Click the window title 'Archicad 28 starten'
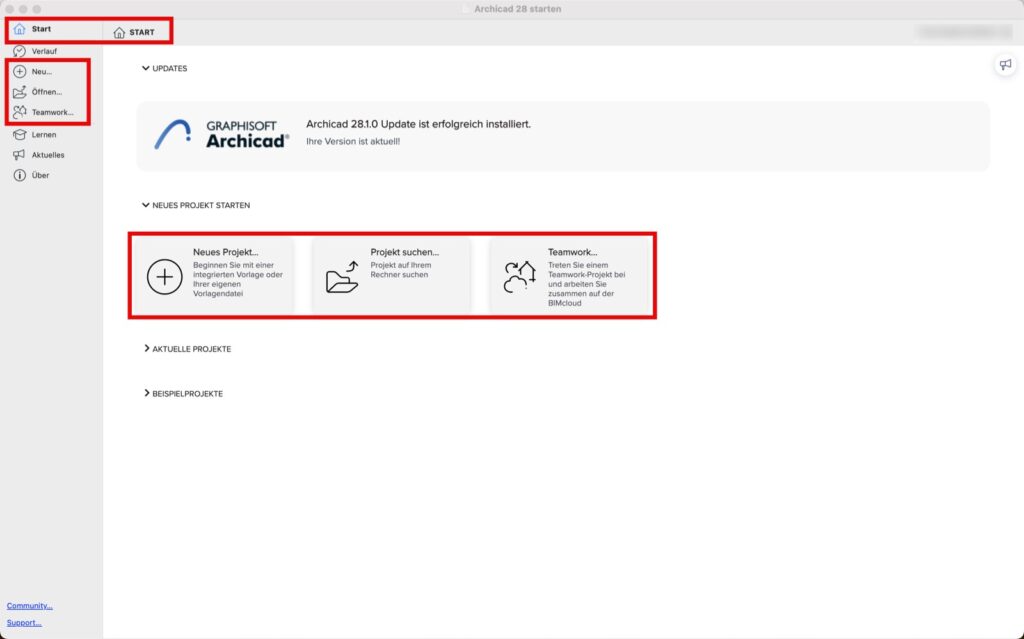The width and height of the screenshot is (1024, 639). pyautogui.click(x=517, y=9)
